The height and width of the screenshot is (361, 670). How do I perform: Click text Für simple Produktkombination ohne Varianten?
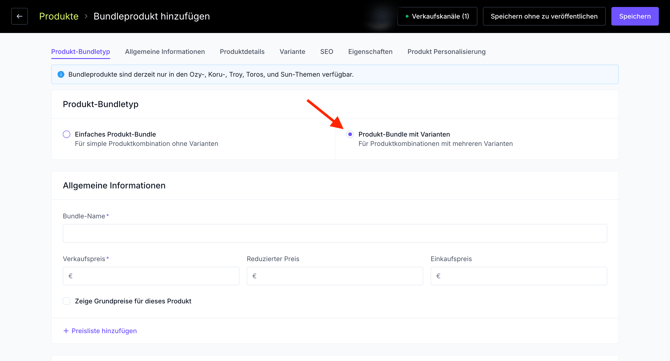click(146, 144)
